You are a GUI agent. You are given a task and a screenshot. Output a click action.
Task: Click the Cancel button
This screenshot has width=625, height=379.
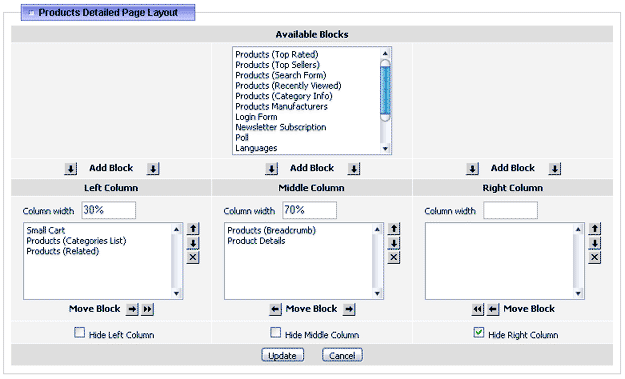click(x=342, y=355)
